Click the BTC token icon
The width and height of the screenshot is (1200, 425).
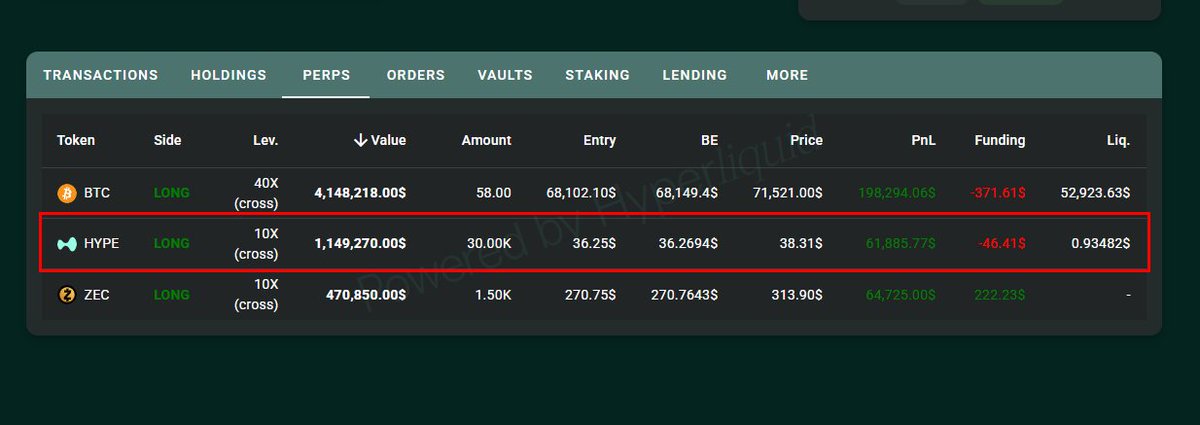coord(67,192)
